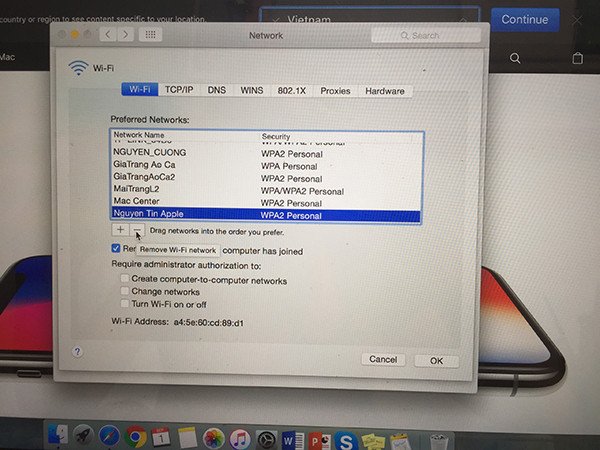Image resolution: width=600 pixels, height=450 pixels.
Task: Select GiaTrang Ao Ca network row
Action: pos(267,165)
